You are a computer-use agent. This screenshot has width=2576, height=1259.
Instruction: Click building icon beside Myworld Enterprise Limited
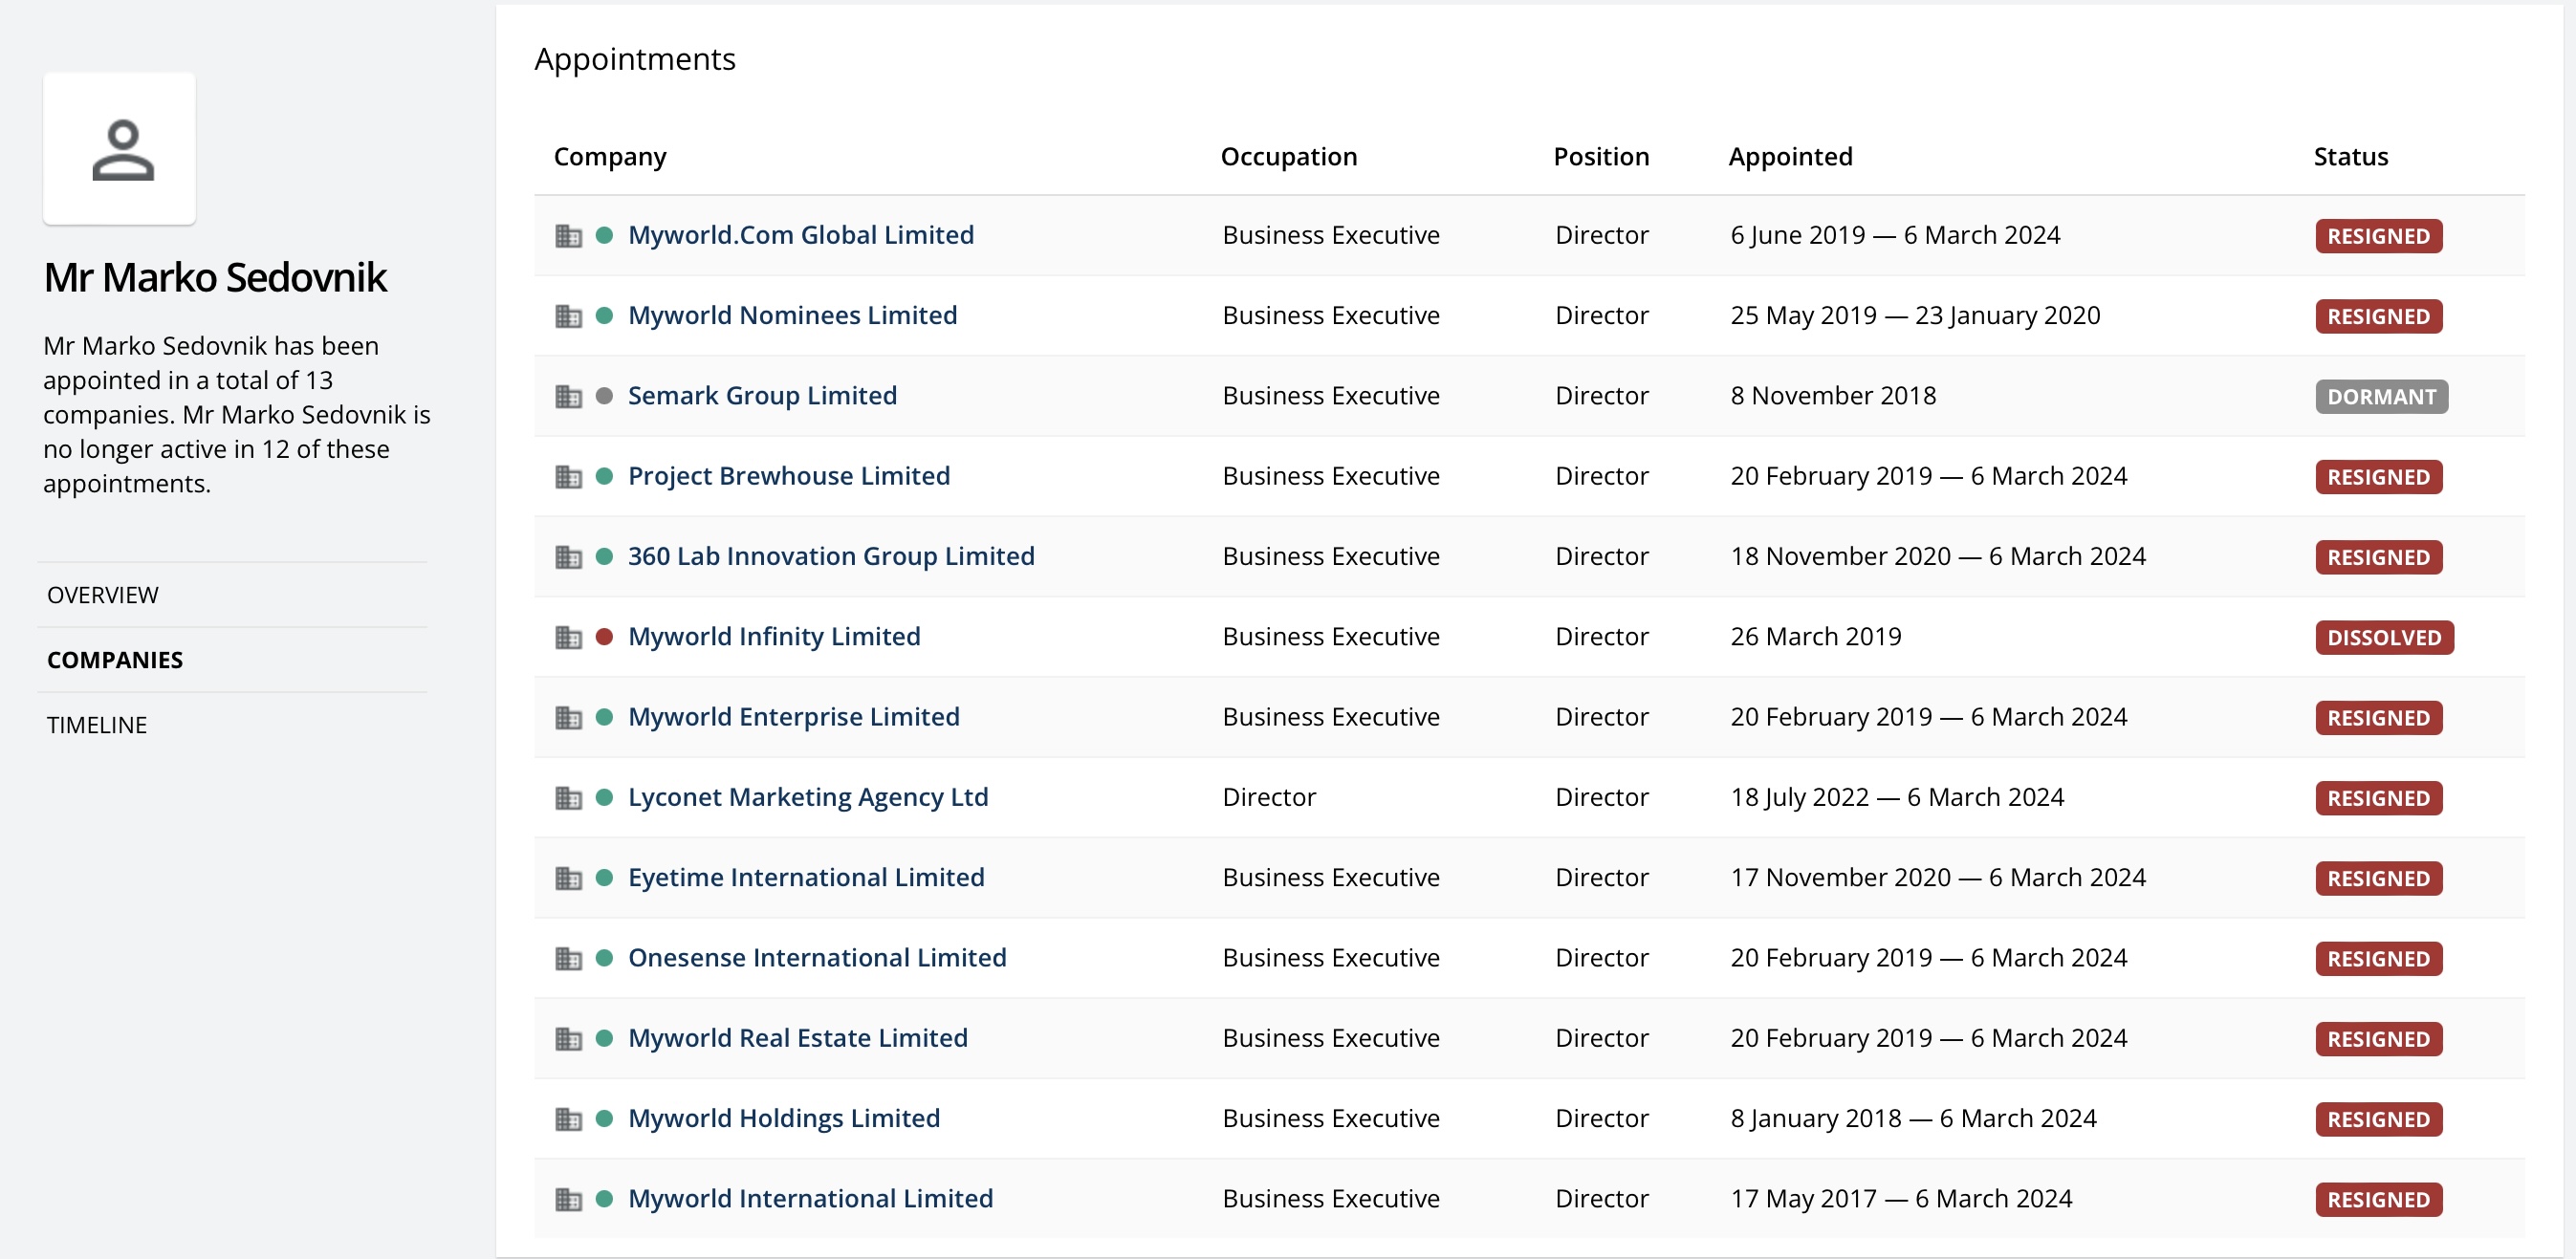point(568,717)
